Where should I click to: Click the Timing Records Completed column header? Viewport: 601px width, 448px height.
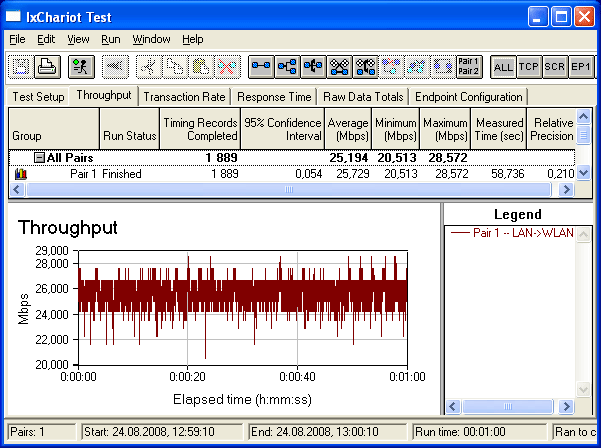(200, 129)
